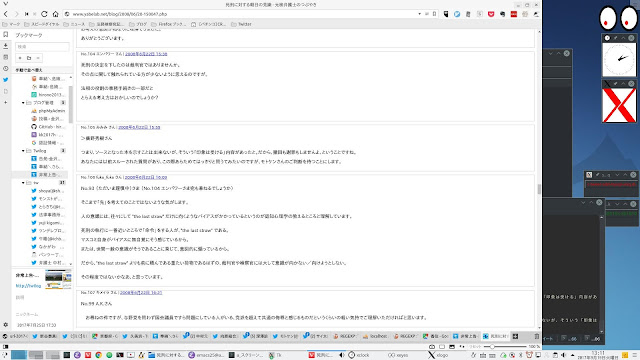Viewport: 640px width, 360px height.
Task: Toggle keep-above pin on xclock window
Action: point(615,38)
